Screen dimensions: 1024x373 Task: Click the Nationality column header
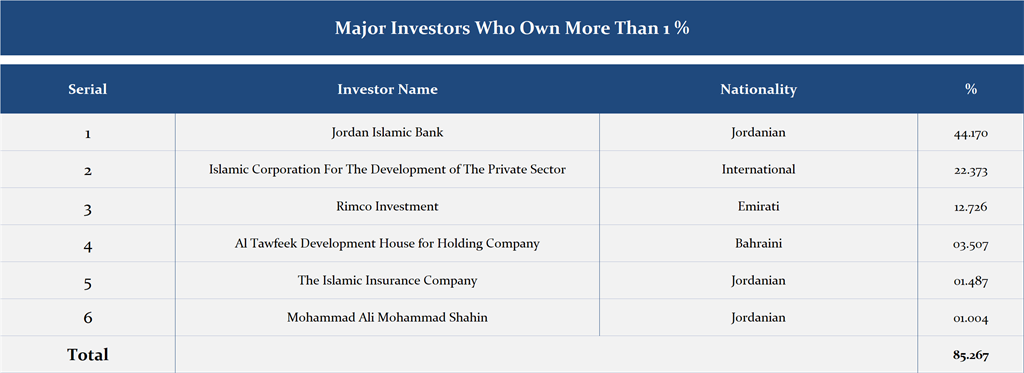click(758, 89)
